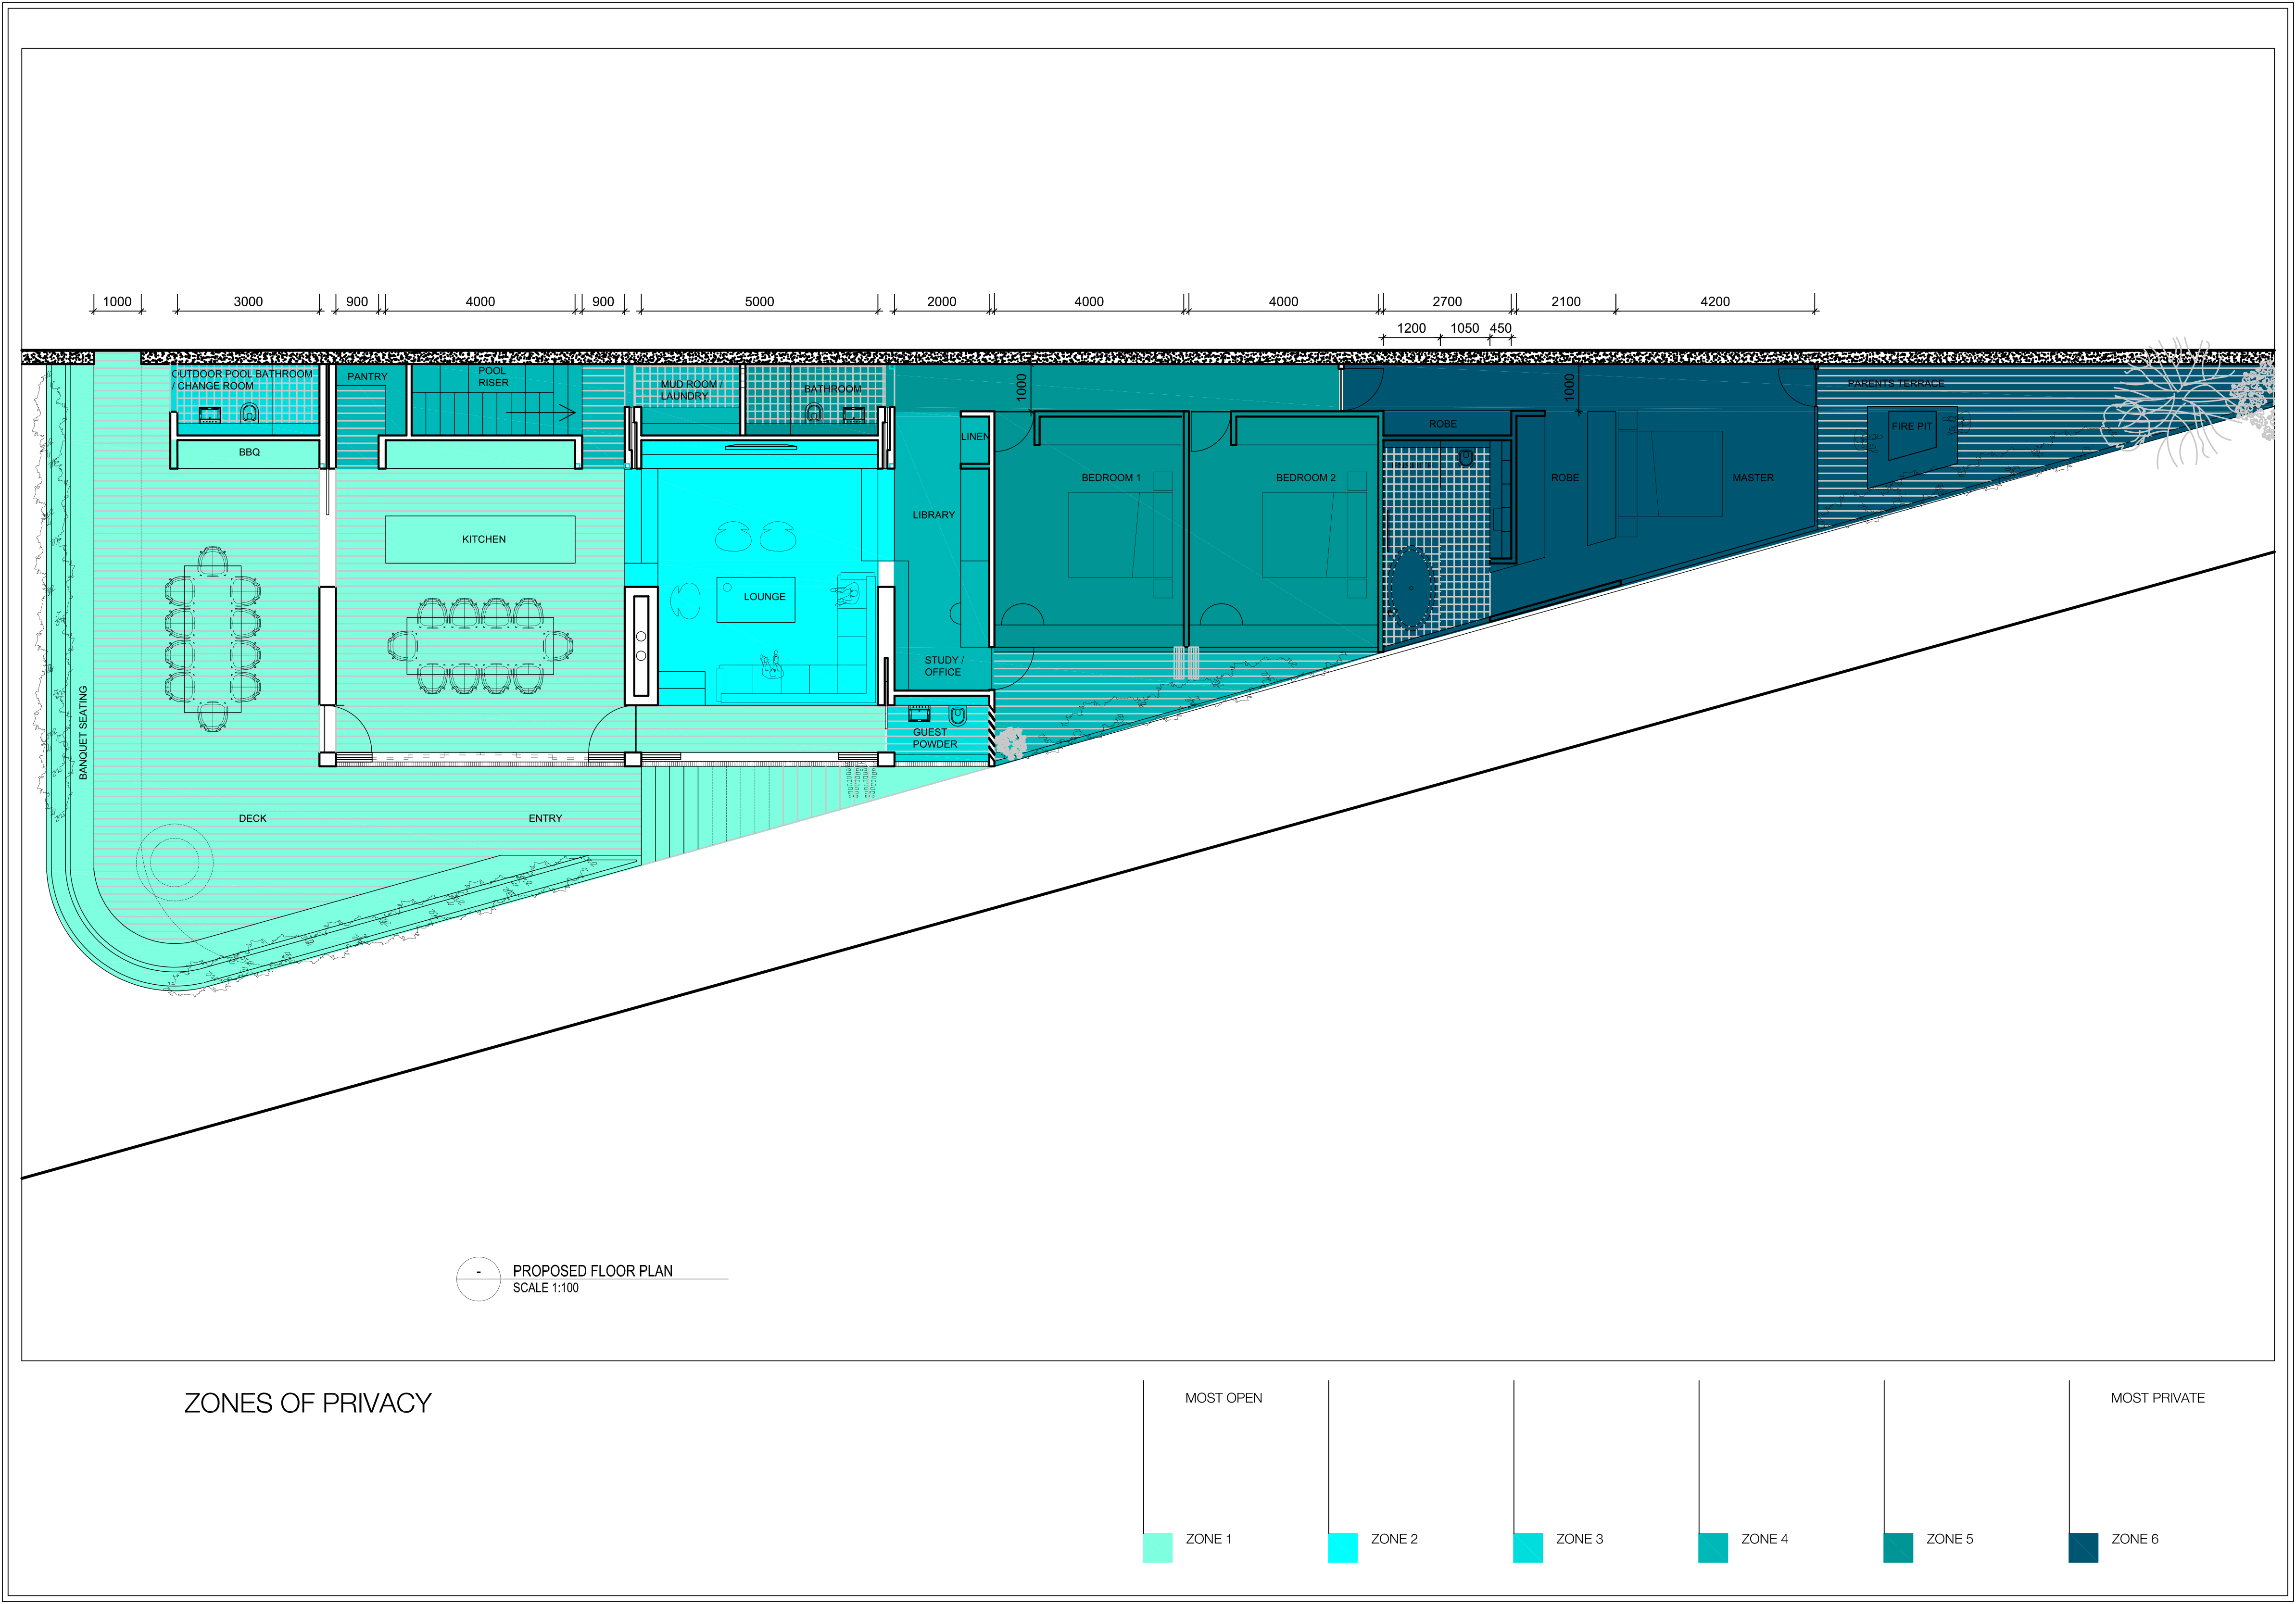Click the toilet symbol in Guest Powder
Screen dimensions: 2296x1604
point(957,716)
